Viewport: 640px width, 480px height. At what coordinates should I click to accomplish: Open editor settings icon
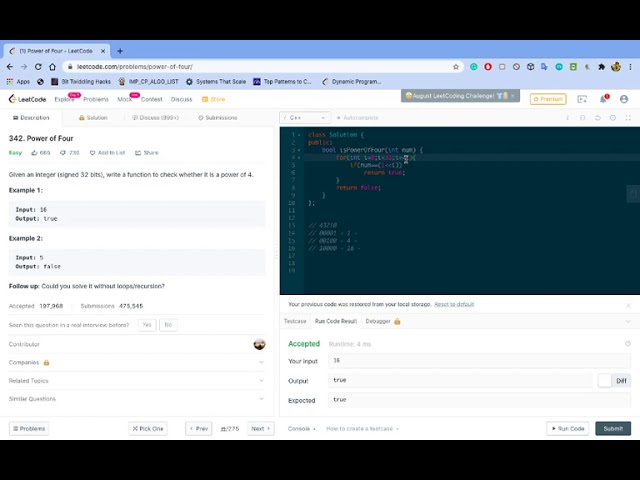click(613, 118)
